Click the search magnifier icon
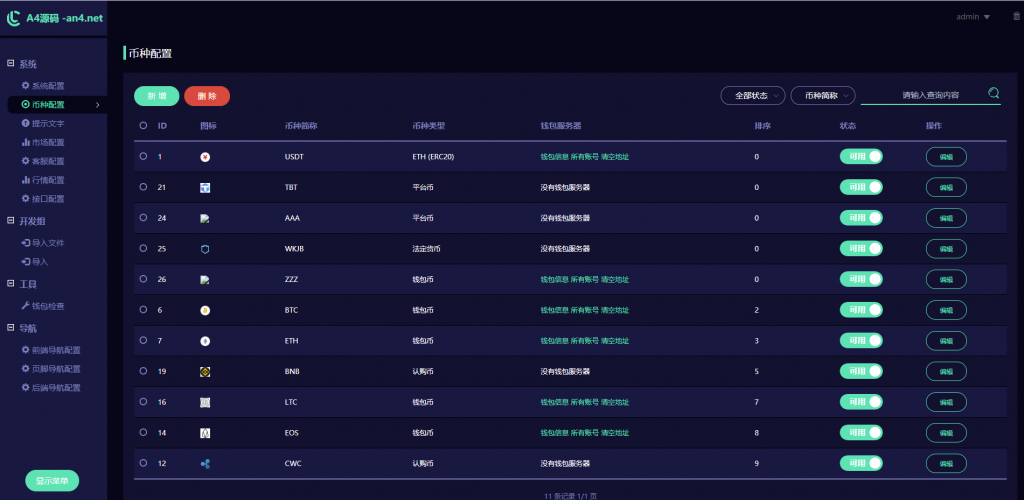 [x=993, y=94]
